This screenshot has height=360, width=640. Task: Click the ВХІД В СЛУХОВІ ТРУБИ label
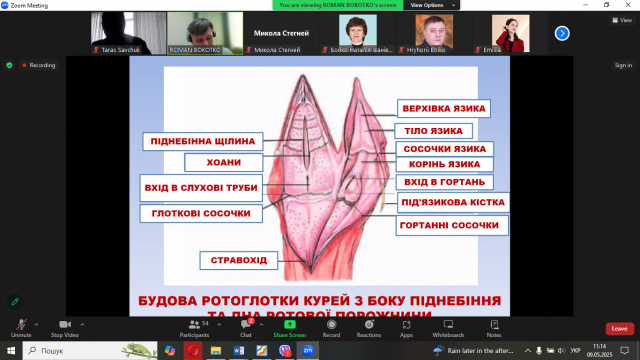point(201,188)
